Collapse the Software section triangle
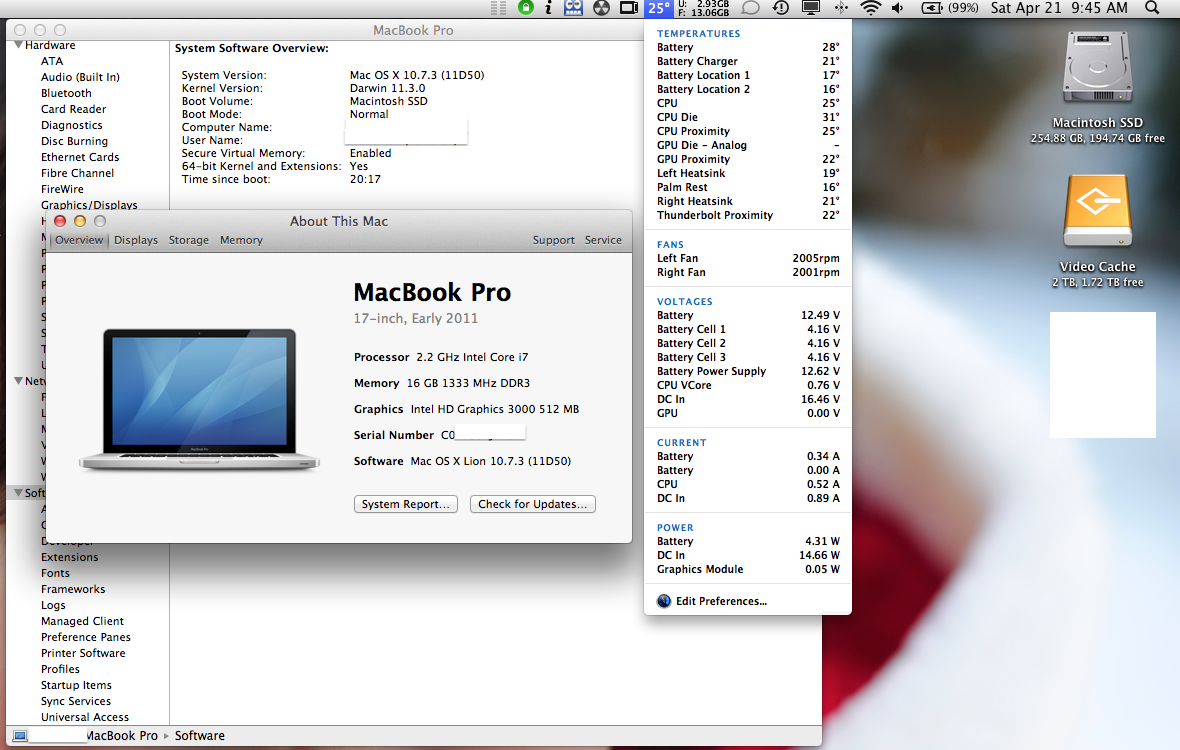Viewport: 1180px width, 750px height. [x=18, y=493]
